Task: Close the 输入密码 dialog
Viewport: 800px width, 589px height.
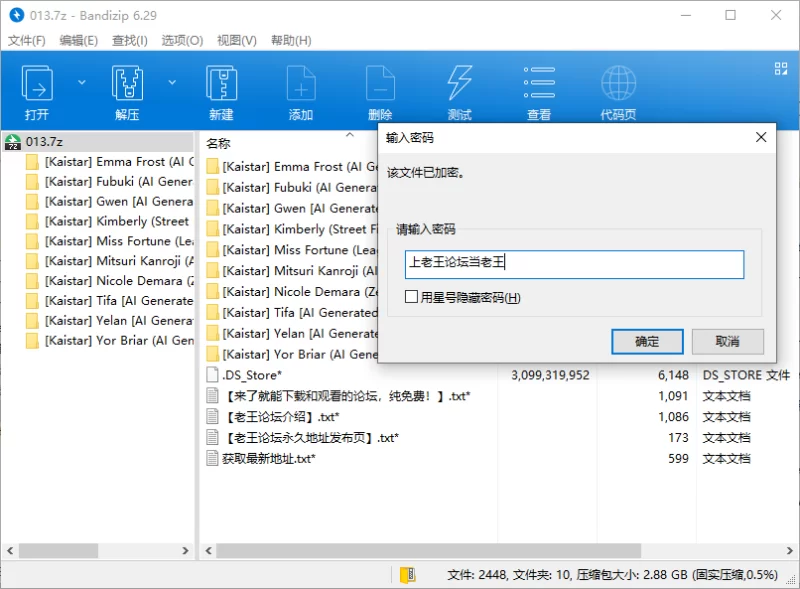Action: pos(761,137)
